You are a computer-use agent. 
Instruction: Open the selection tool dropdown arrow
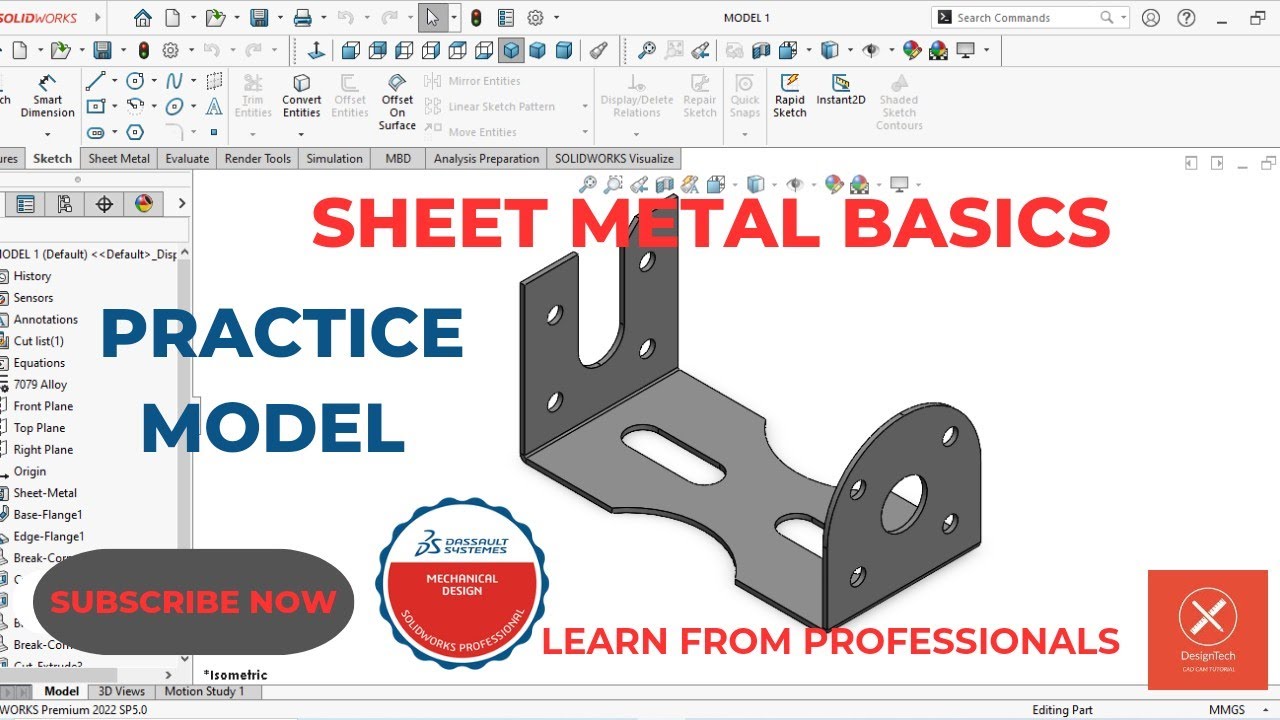(454, 18)
